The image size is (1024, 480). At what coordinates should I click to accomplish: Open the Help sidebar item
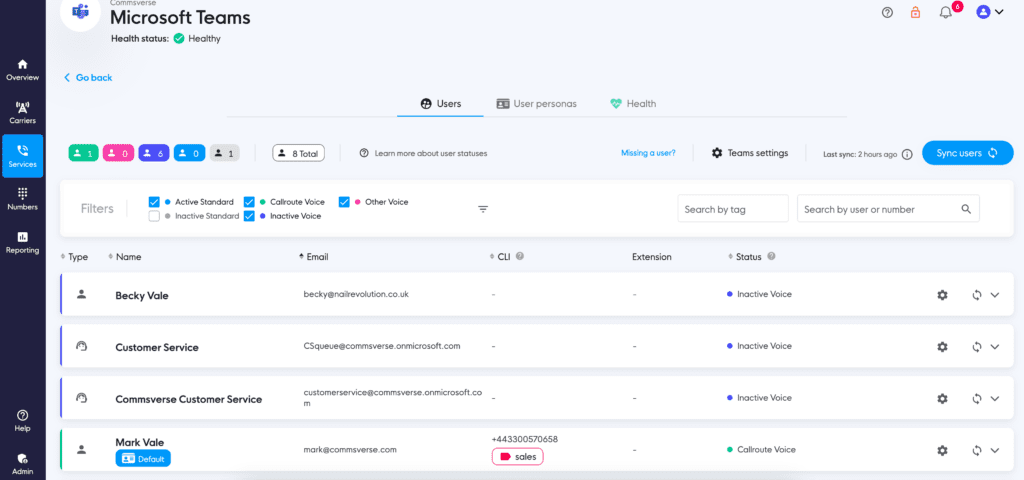(23, 421)
